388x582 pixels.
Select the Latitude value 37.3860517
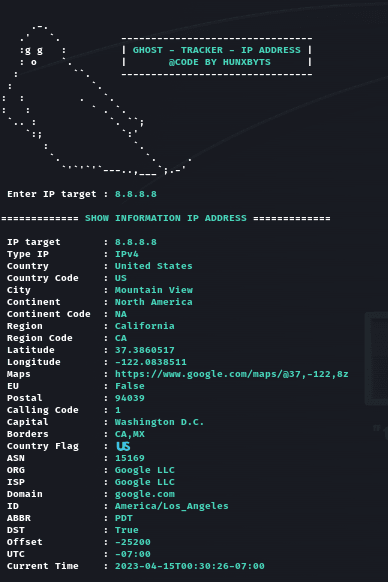(x=144, y=350)
